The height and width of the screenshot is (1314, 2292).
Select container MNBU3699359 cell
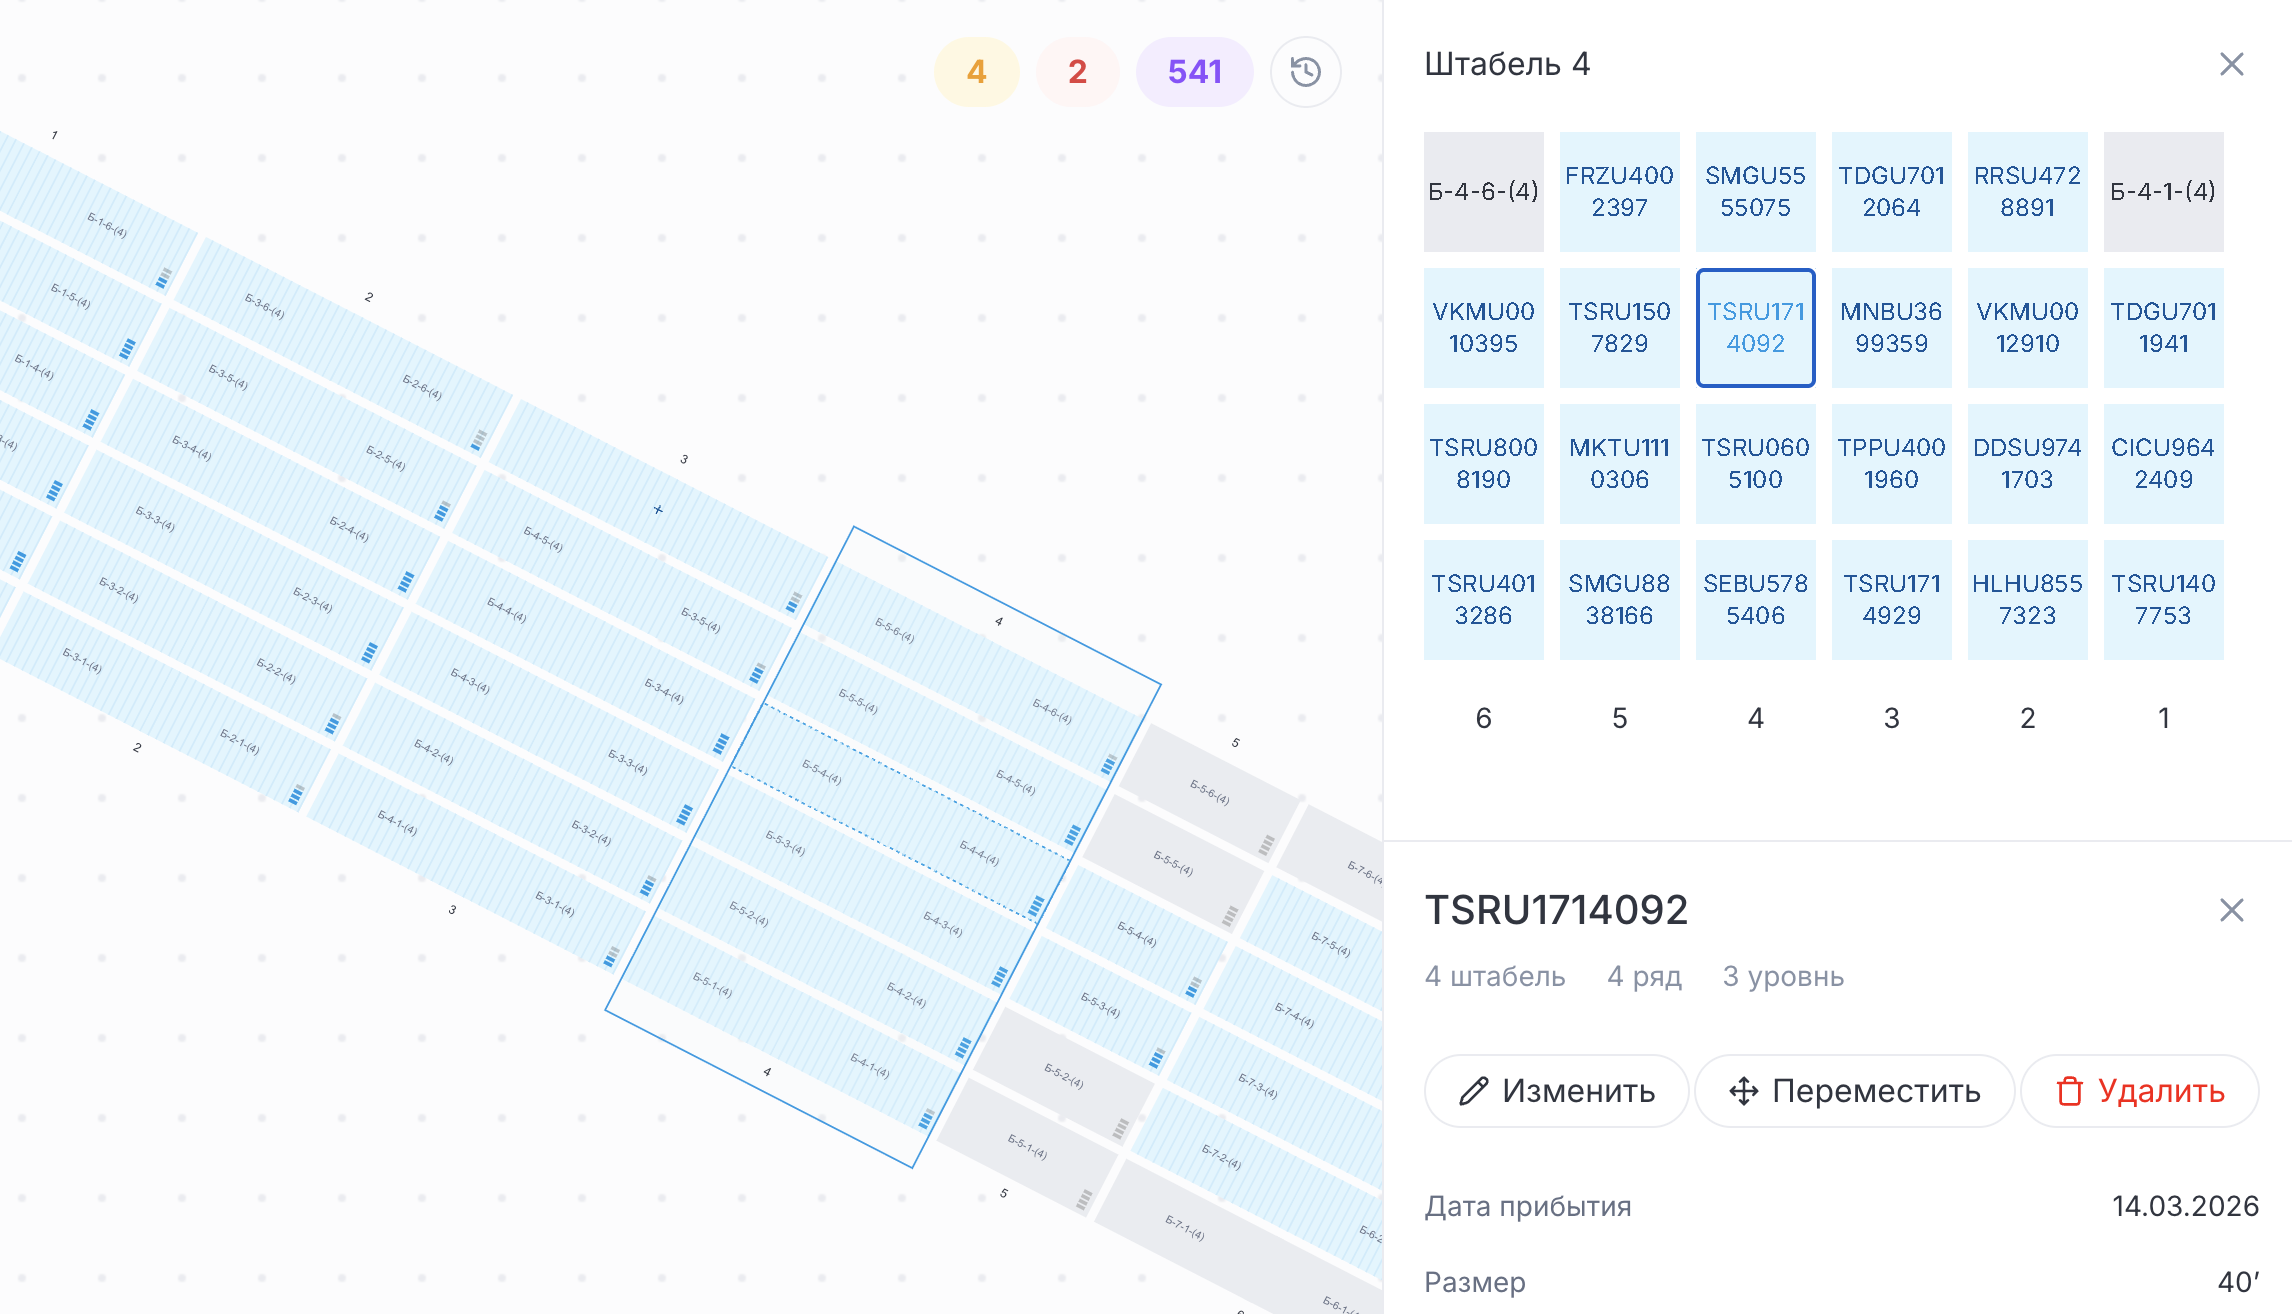pyautogui.click(x=1891, y=328)
